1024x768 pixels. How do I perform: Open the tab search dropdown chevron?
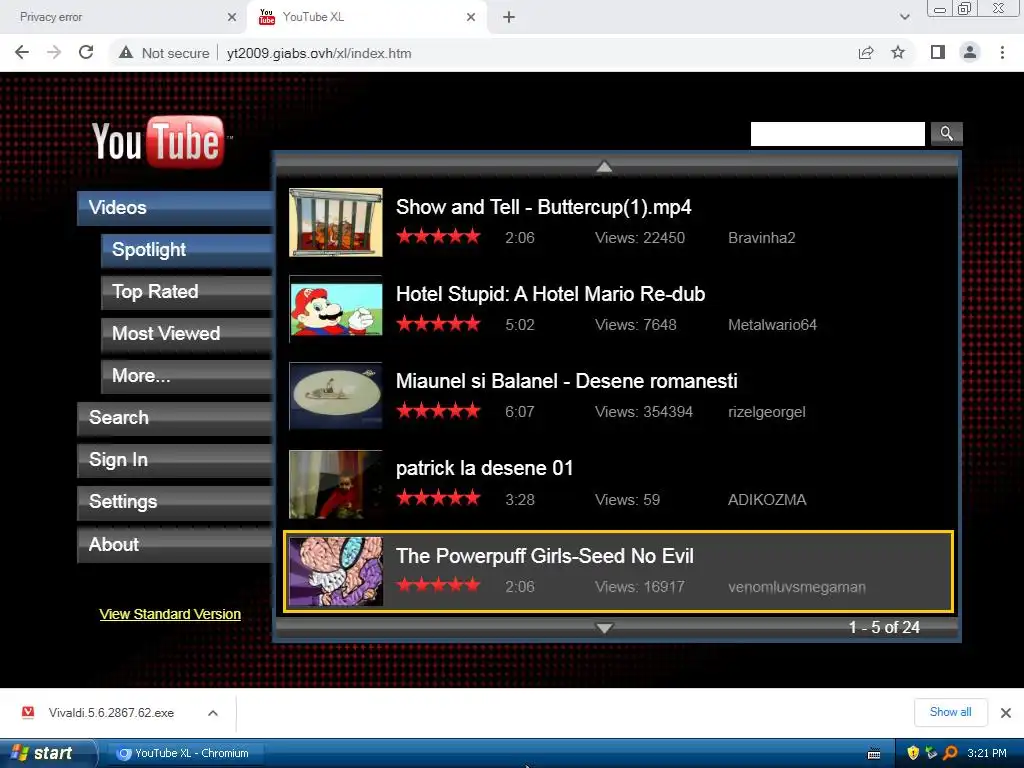click(904, 17)
